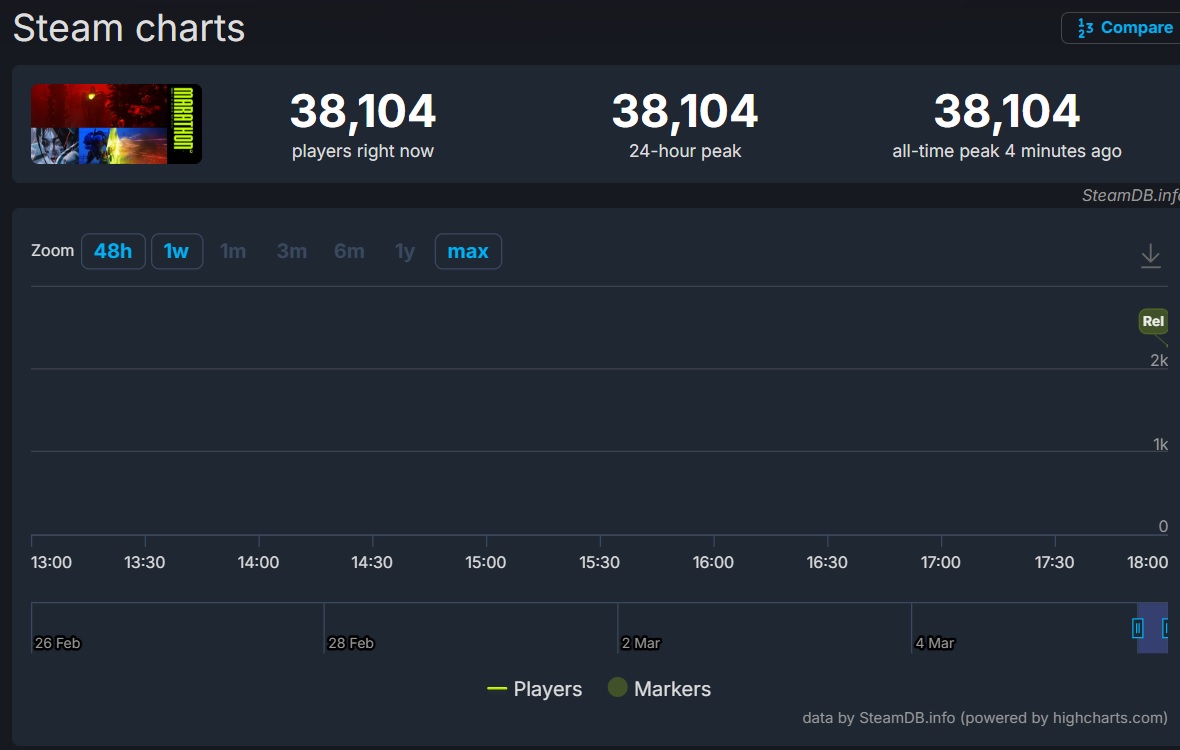Viewport: 1180px width, 750px height.
Task: Select the 1y zoom range
Action: coord(405,251)
